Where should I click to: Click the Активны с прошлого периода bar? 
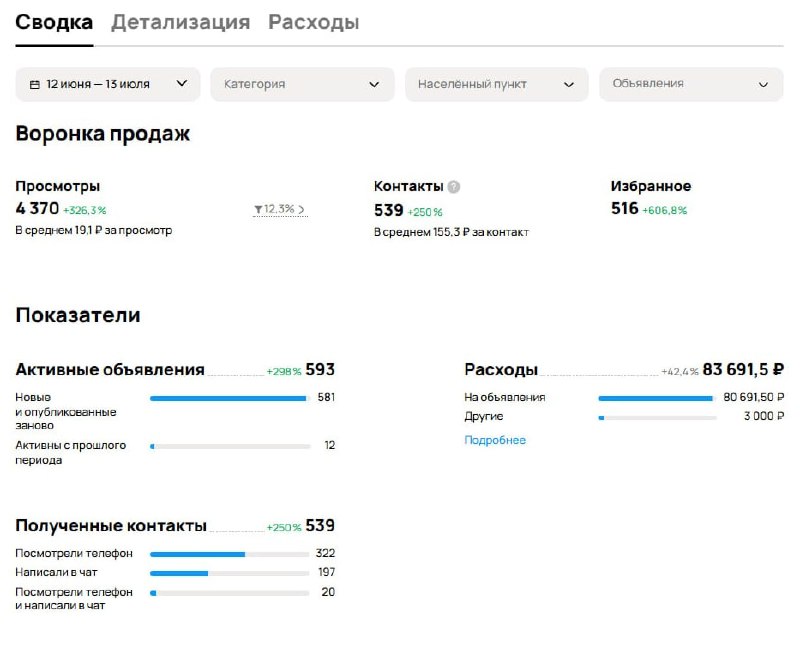pos(230,446)
